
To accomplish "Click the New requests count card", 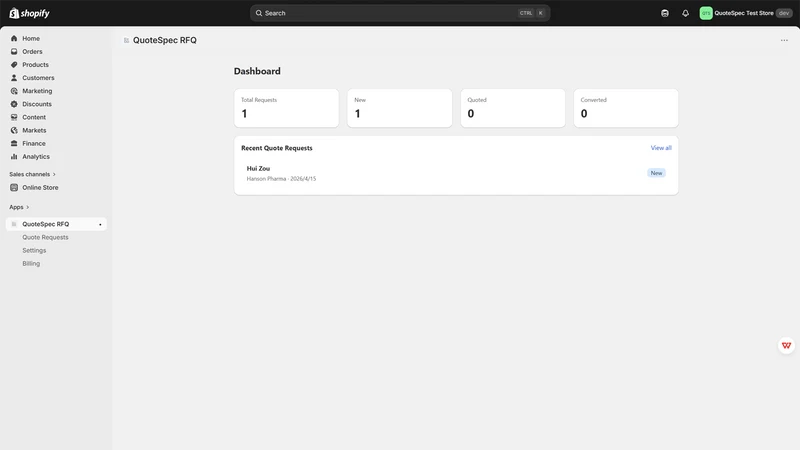I will tap(399, 108).
